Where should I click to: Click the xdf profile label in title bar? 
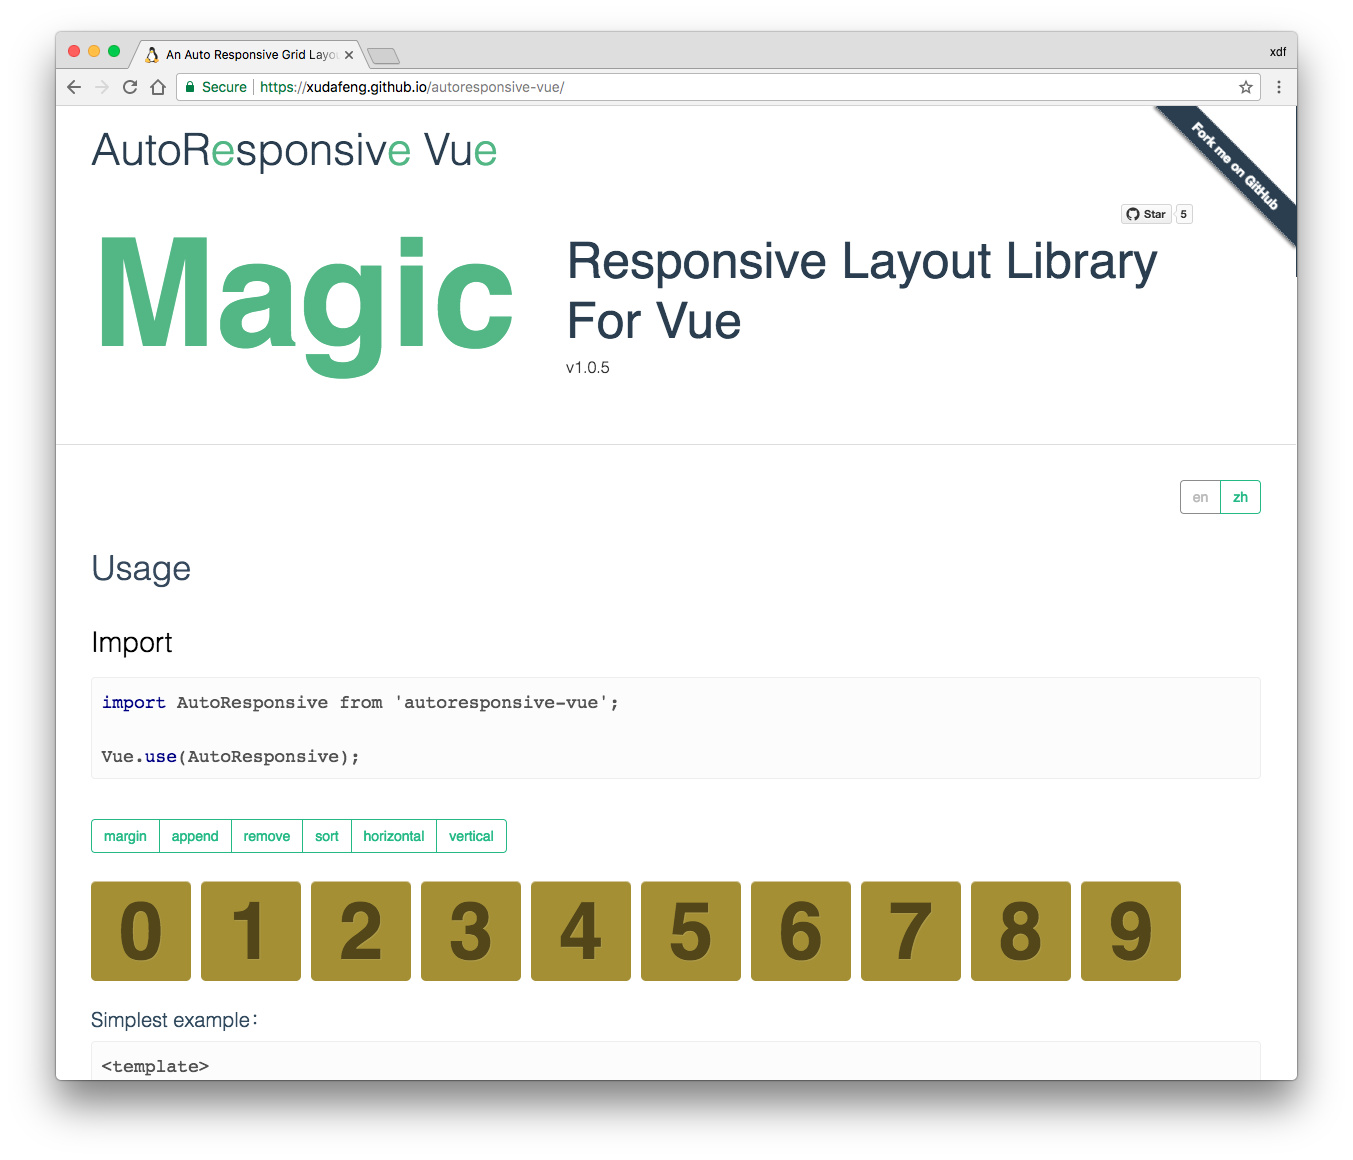coord(1278,52)
